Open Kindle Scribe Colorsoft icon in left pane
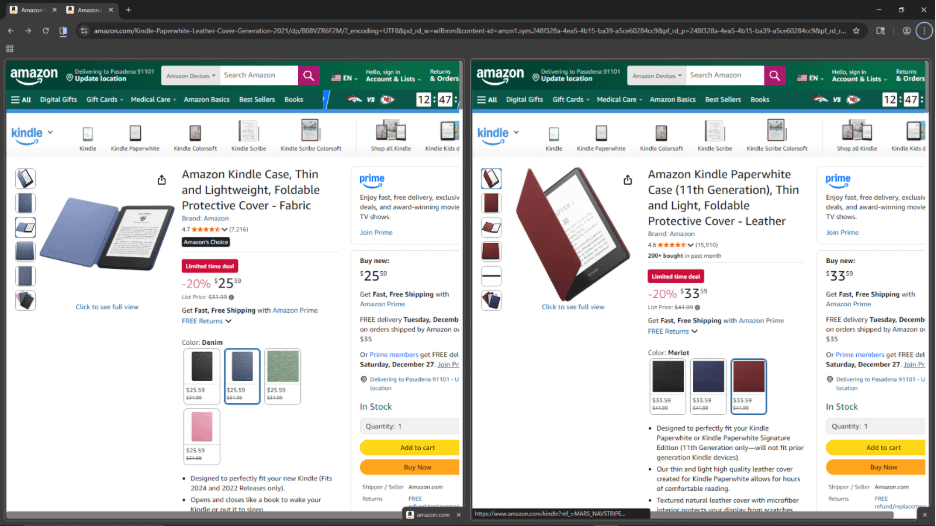 [x=310, y=136]
